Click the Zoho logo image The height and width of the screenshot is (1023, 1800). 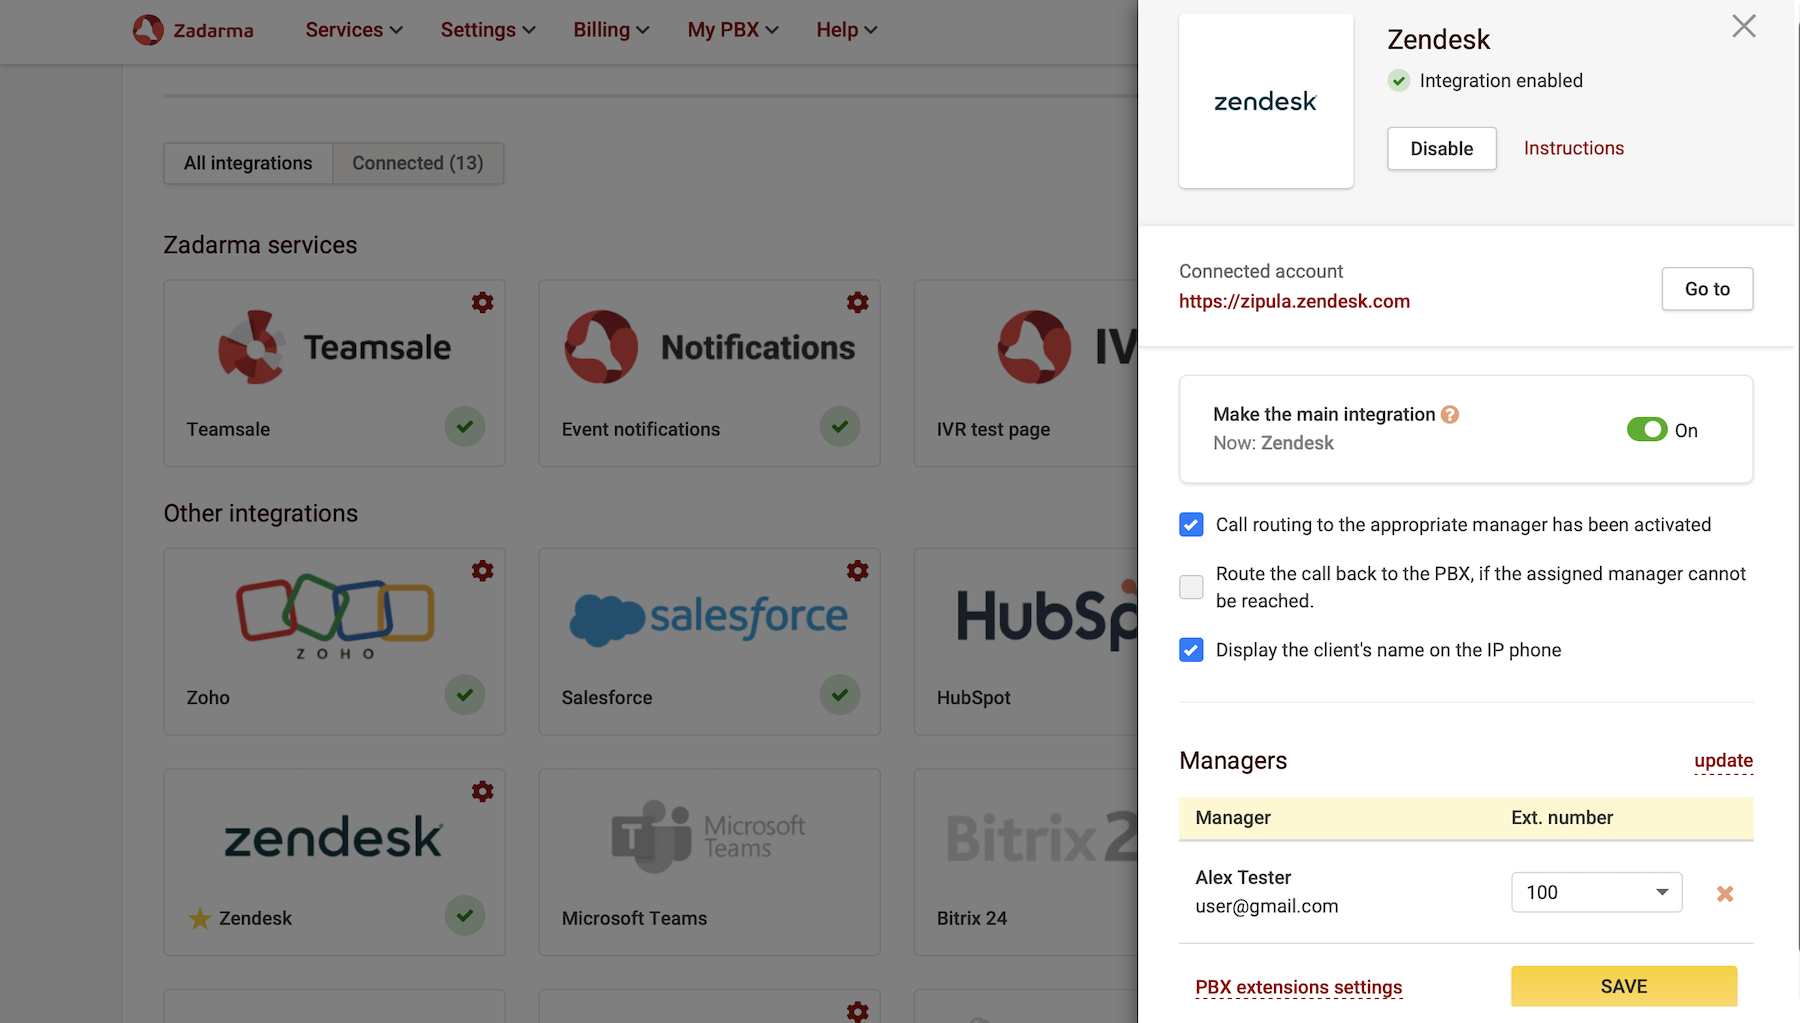pyautogui.click(x=335, y=616)
